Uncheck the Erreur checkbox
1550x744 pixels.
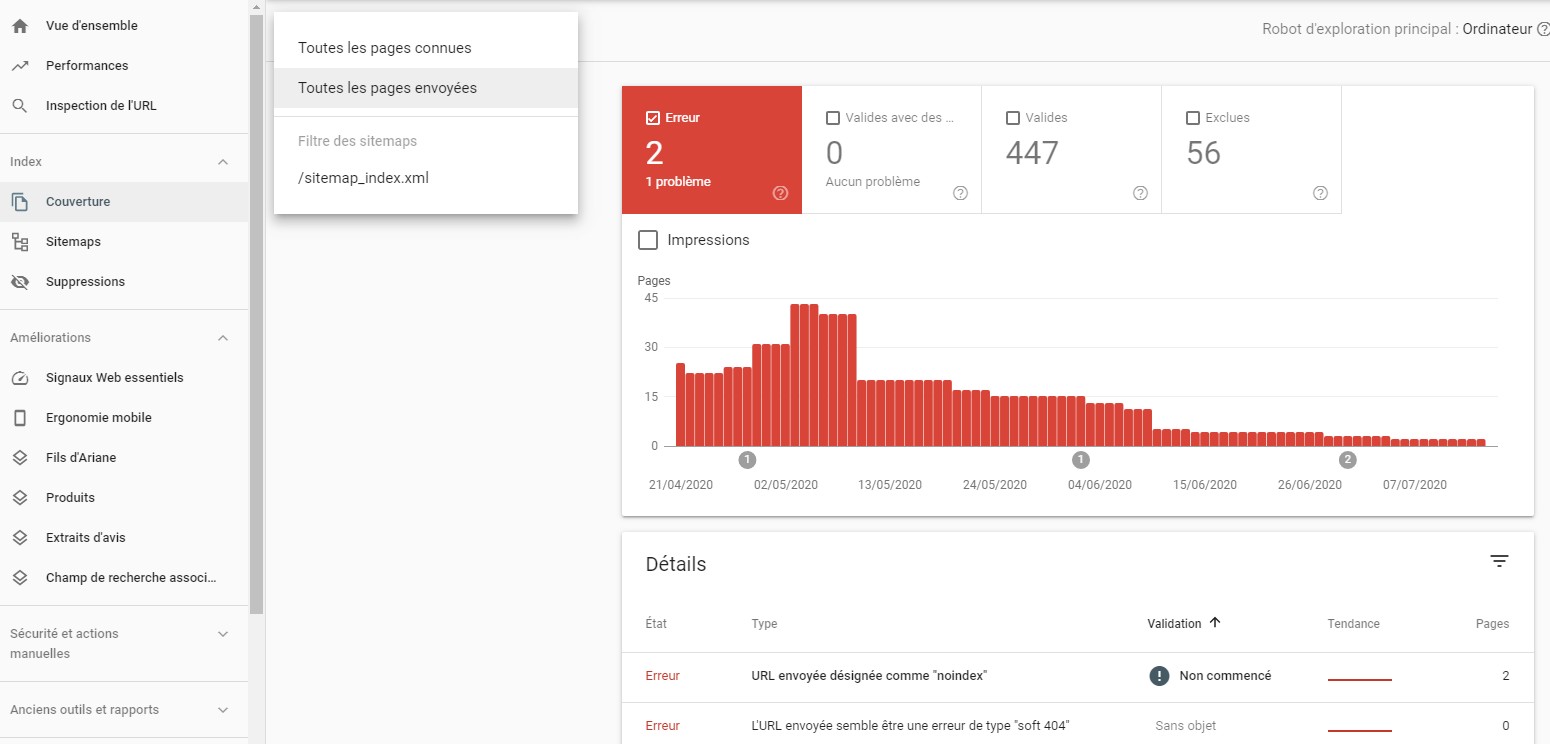[653, 118]
